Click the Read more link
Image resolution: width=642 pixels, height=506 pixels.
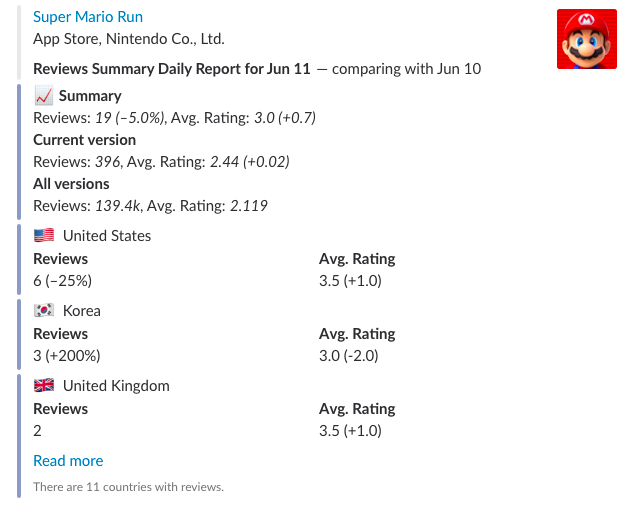coord(68,461)
